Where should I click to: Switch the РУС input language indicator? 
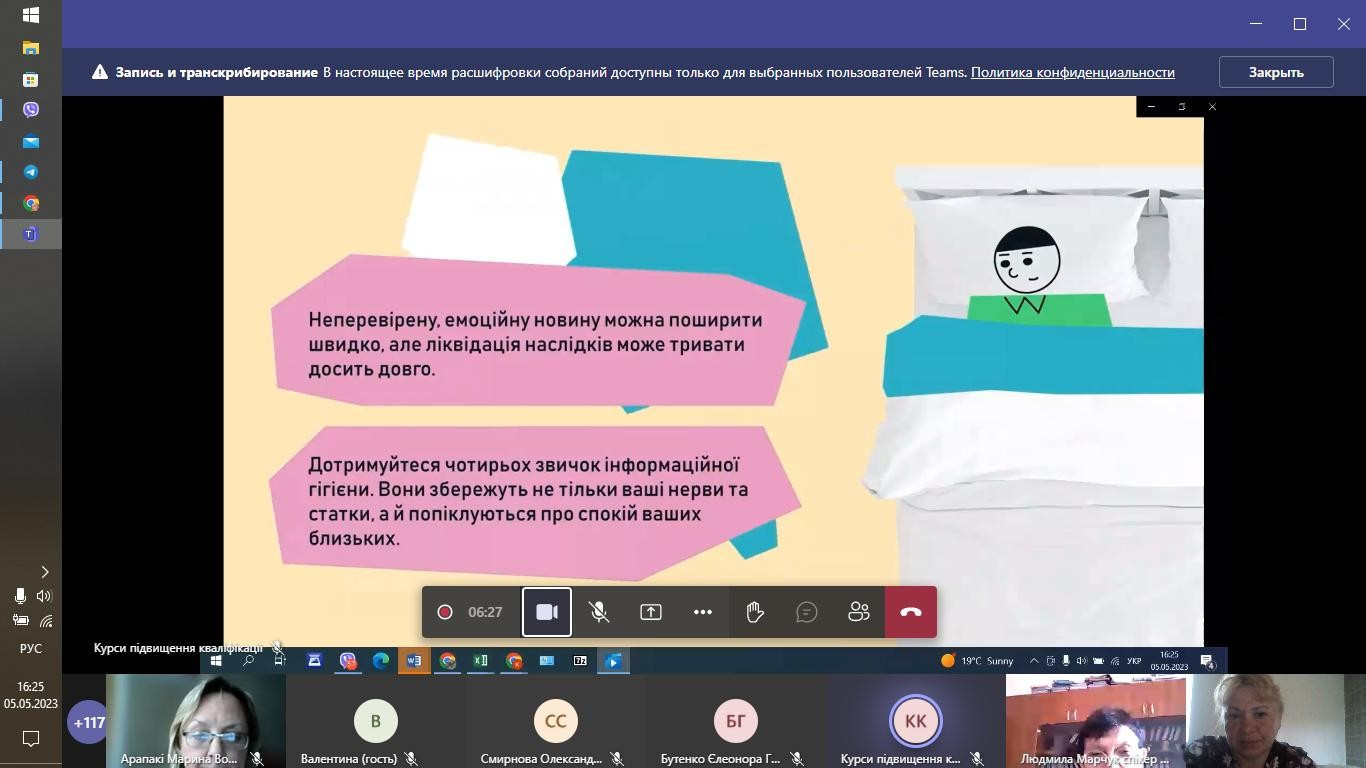point(31,648)
